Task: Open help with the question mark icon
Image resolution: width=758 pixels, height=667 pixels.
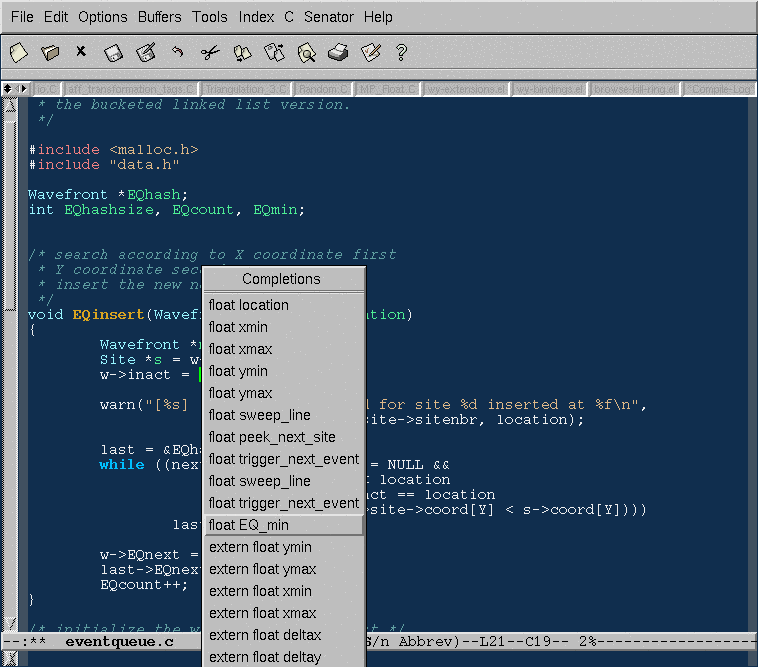Action: (x=402, y=52)
